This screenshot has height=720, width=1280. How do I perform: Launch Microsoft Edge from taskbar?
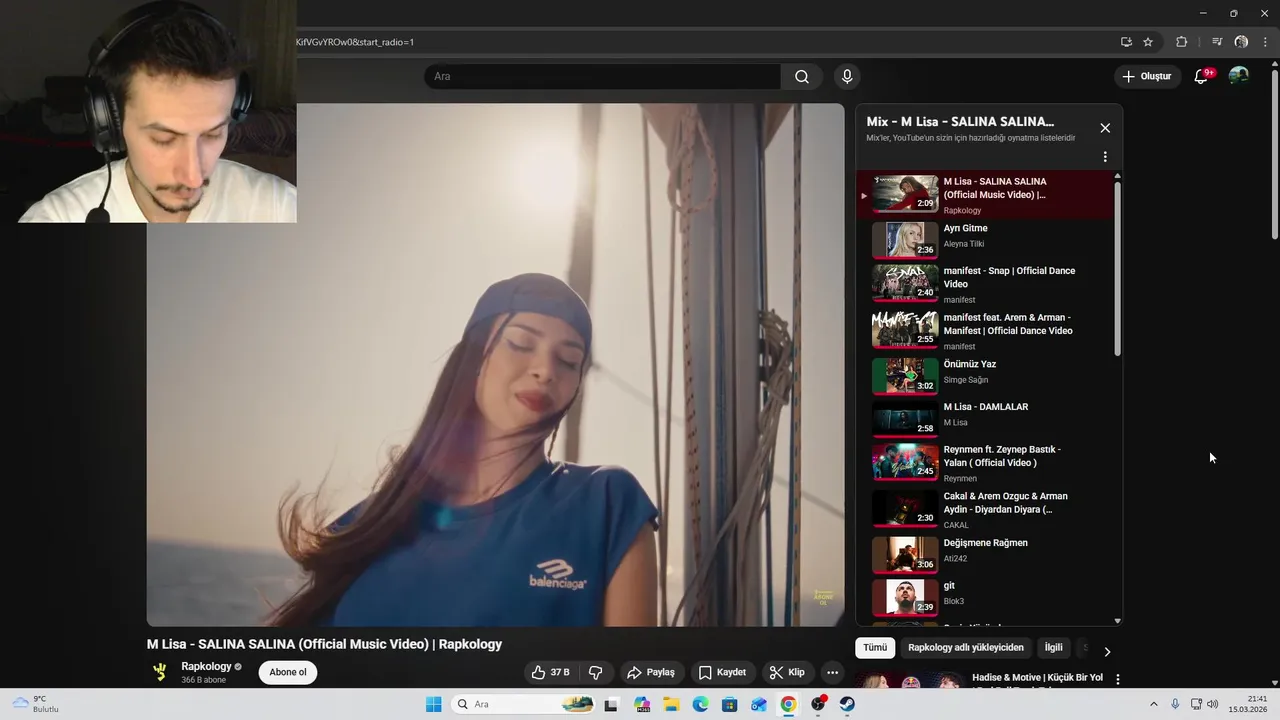pyautogui.click(x=701, y=704)
